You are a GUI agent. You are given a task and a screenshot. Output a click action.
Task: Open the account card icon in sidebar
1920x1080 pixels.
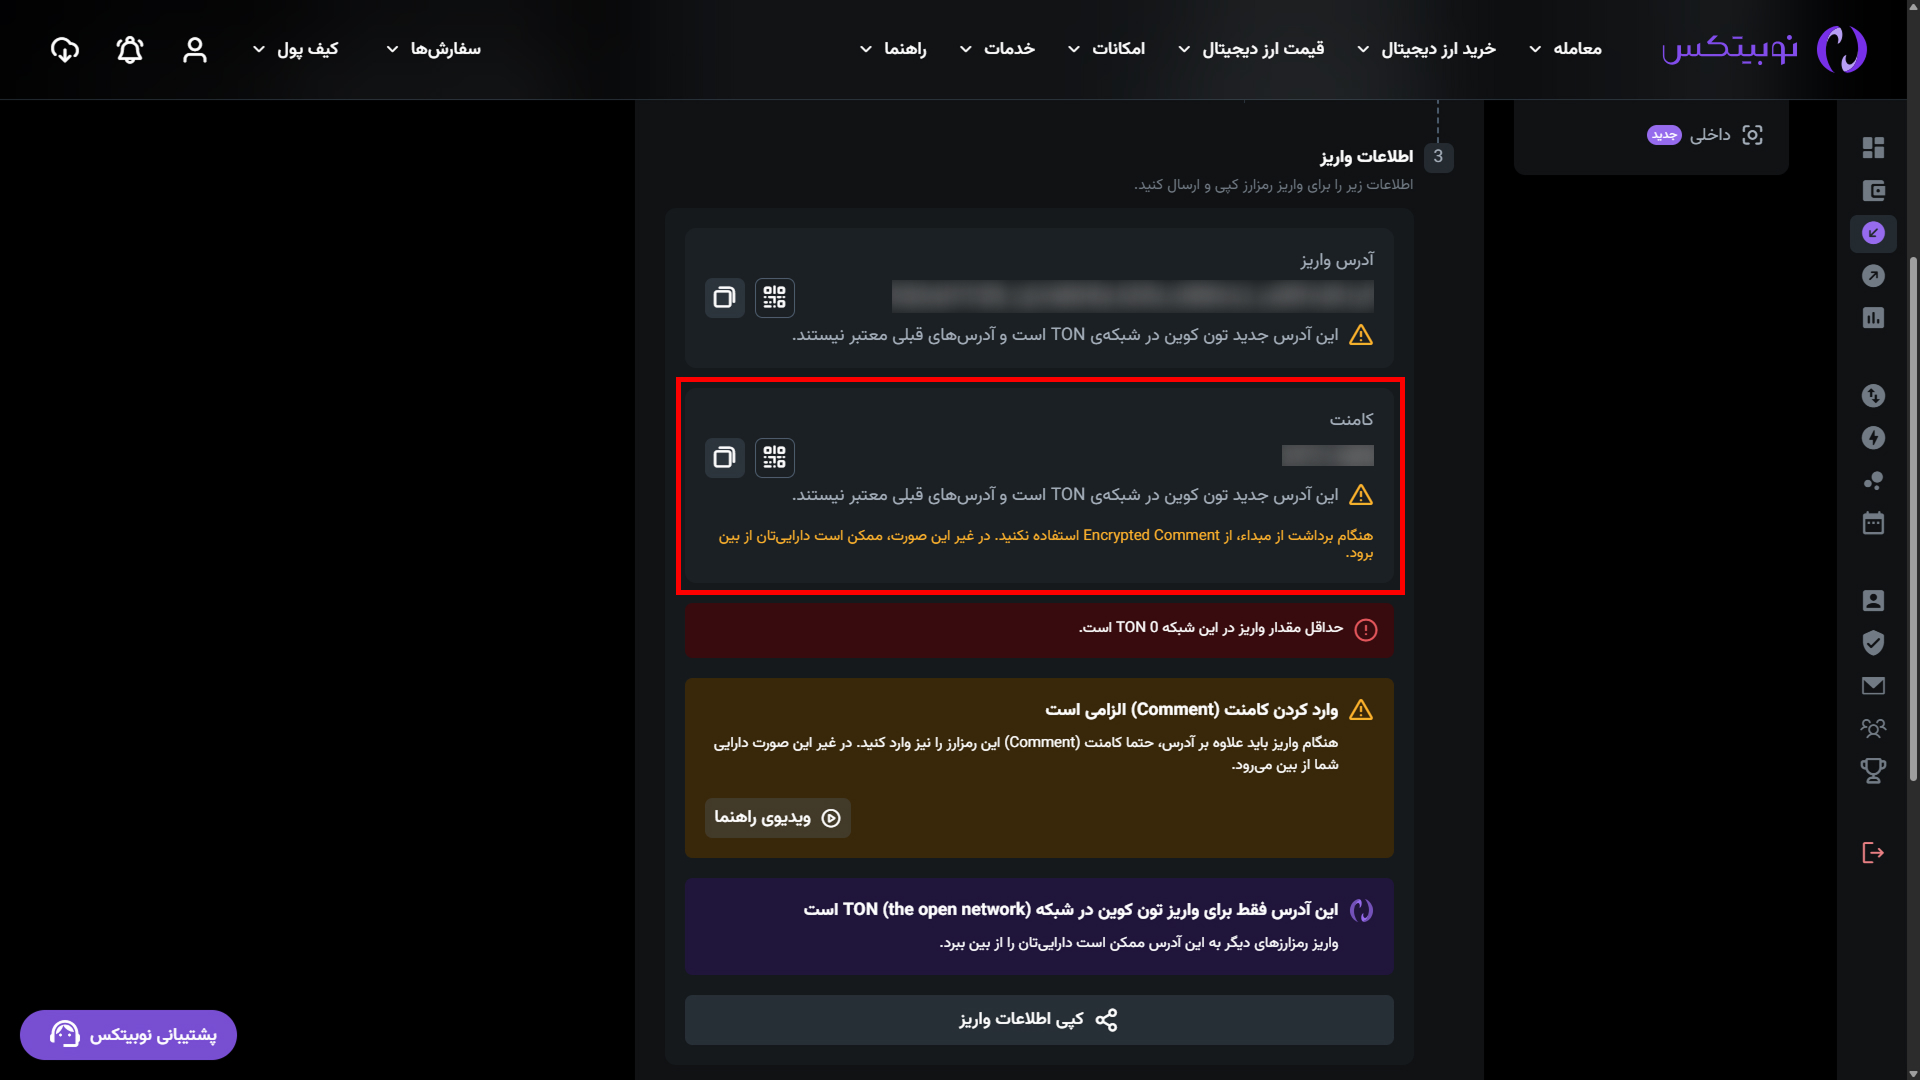click(x=1873, y=600)
